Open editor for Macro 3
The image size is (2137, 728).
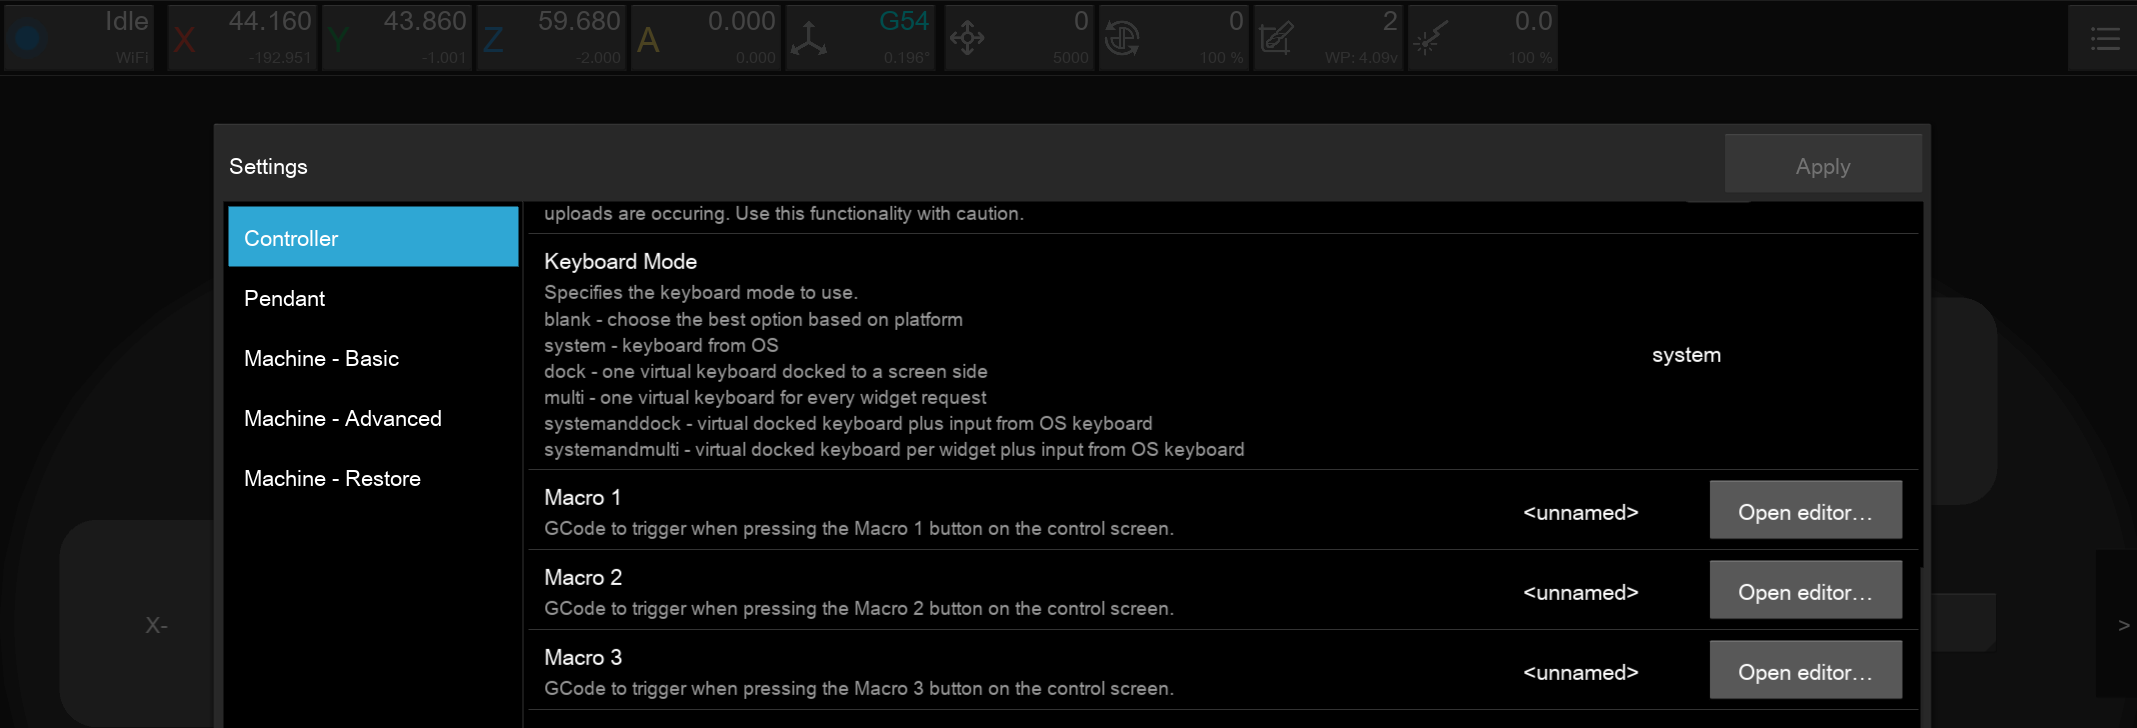[x=1805, y=672]
